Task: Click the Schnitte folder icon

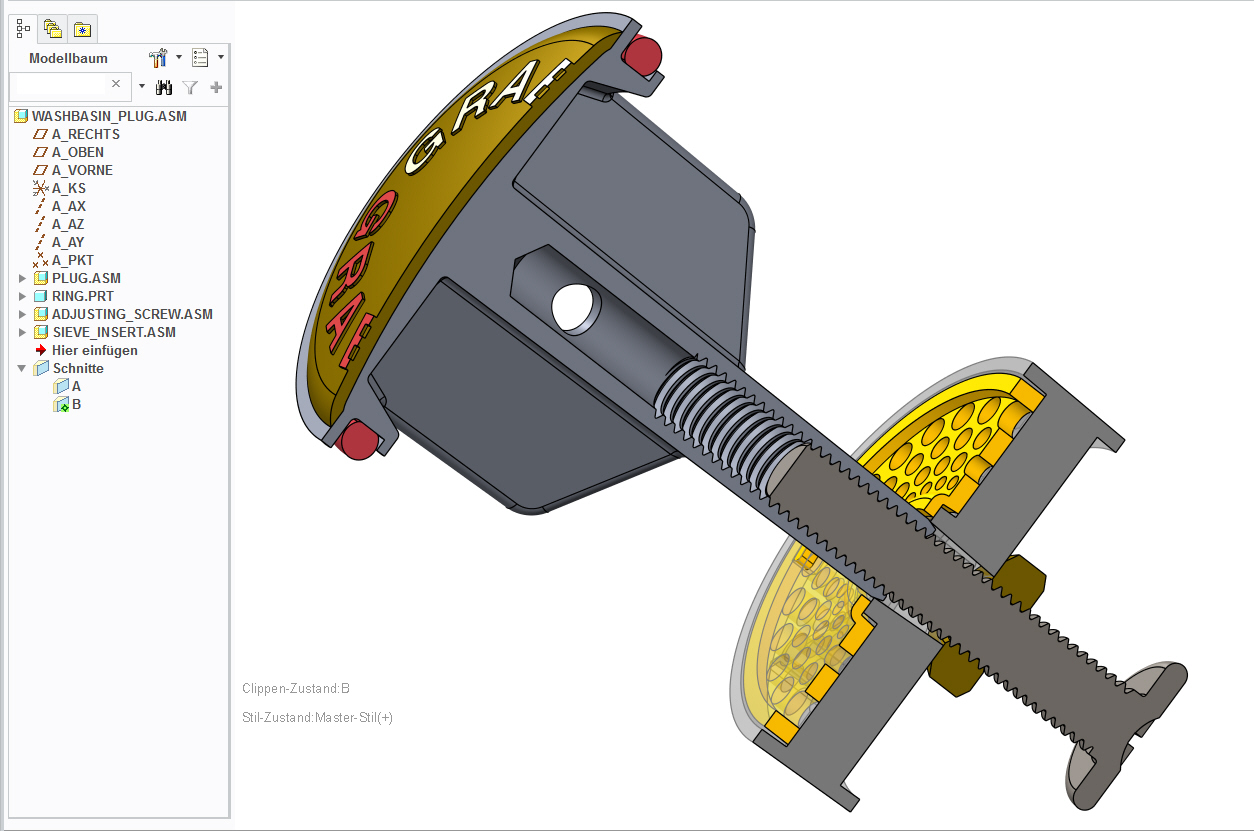Action: [41, 368]
